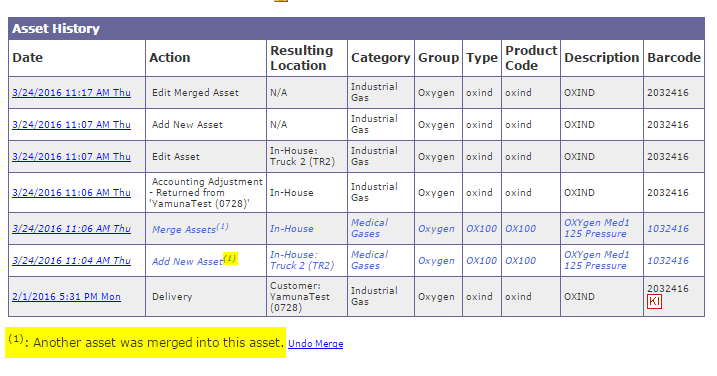
Task: Click the Undo Merge link
Action: (316, 344)
